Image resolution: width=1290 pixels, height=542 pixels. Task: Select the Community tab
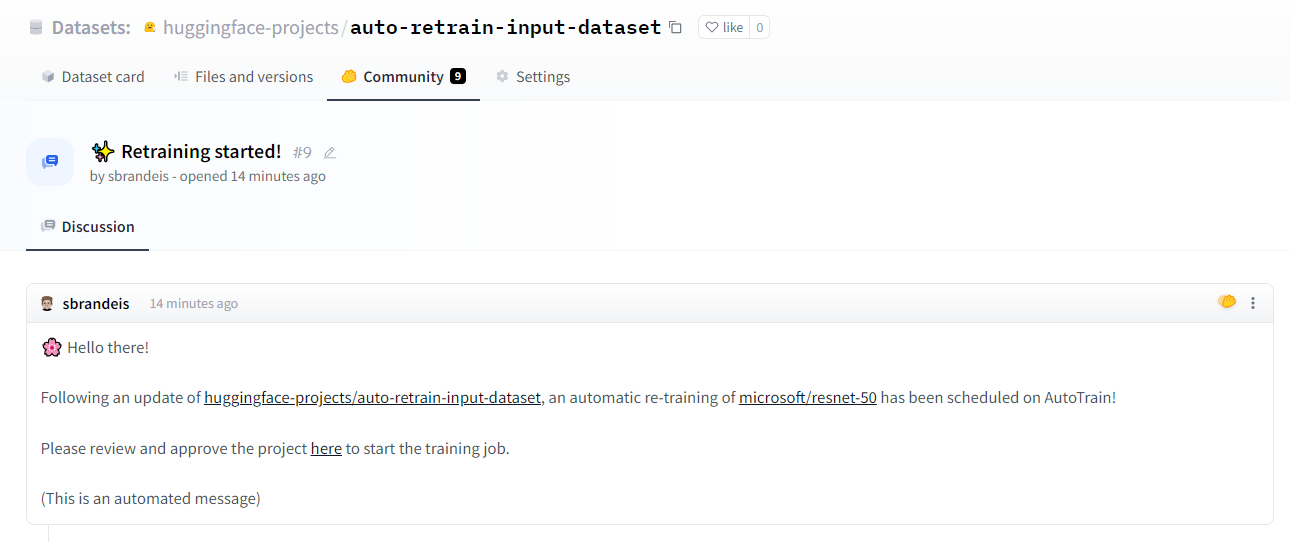(x=403, y=77)
